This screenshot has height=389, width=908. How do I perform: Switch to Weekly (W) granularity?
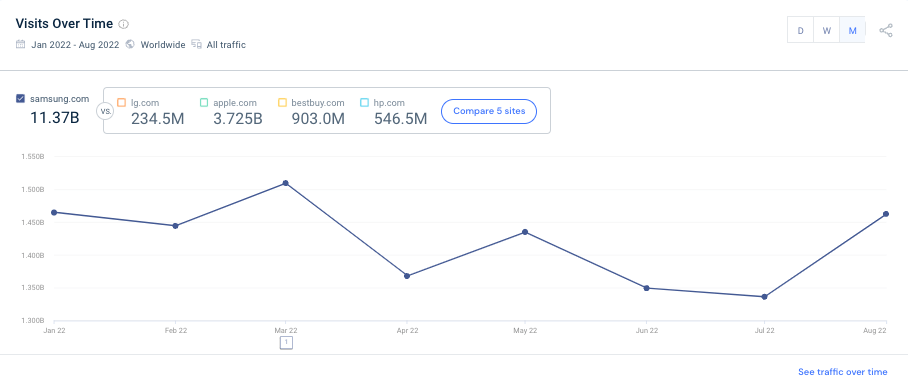pos(826,31)
